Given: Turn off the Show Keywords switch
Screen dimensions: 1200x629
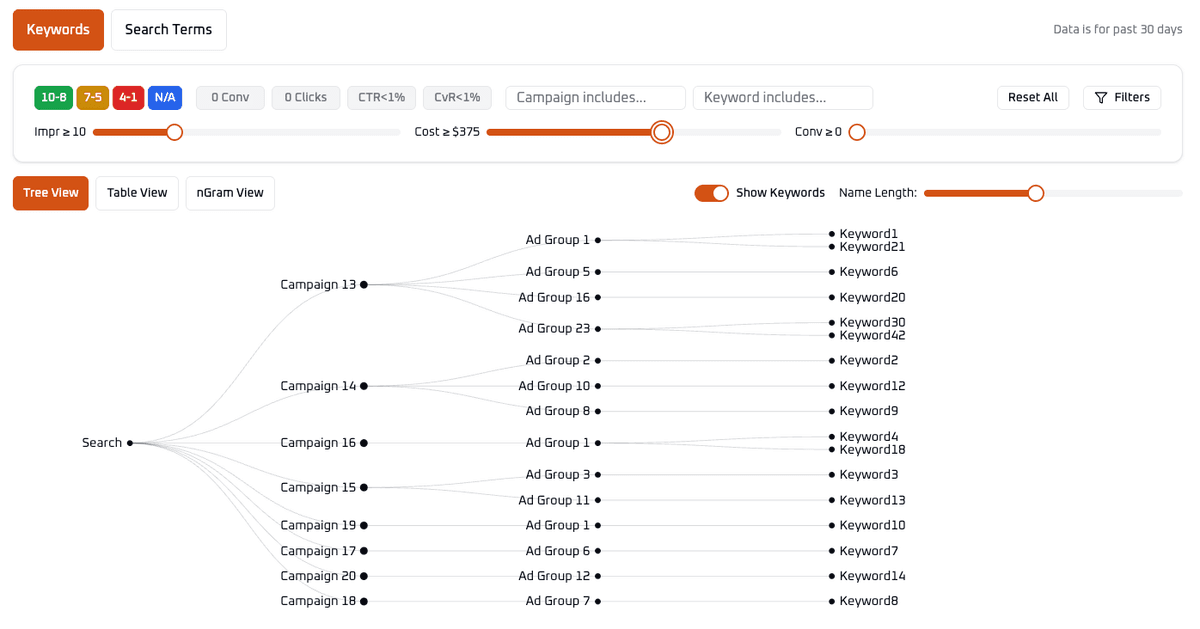Looking at the screenshot, I should pyautogui.click(x=711, y=193).
